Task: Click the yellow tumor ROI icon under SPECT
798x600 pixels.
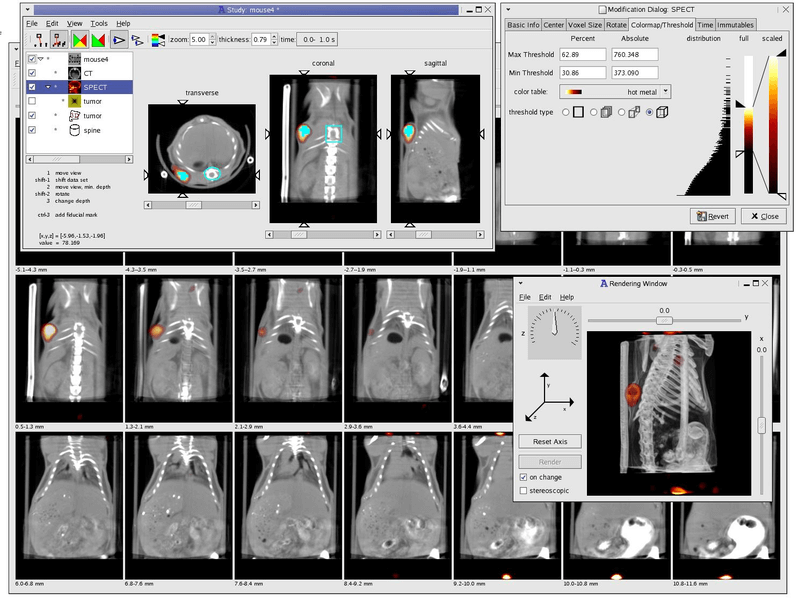Action: 74,101
